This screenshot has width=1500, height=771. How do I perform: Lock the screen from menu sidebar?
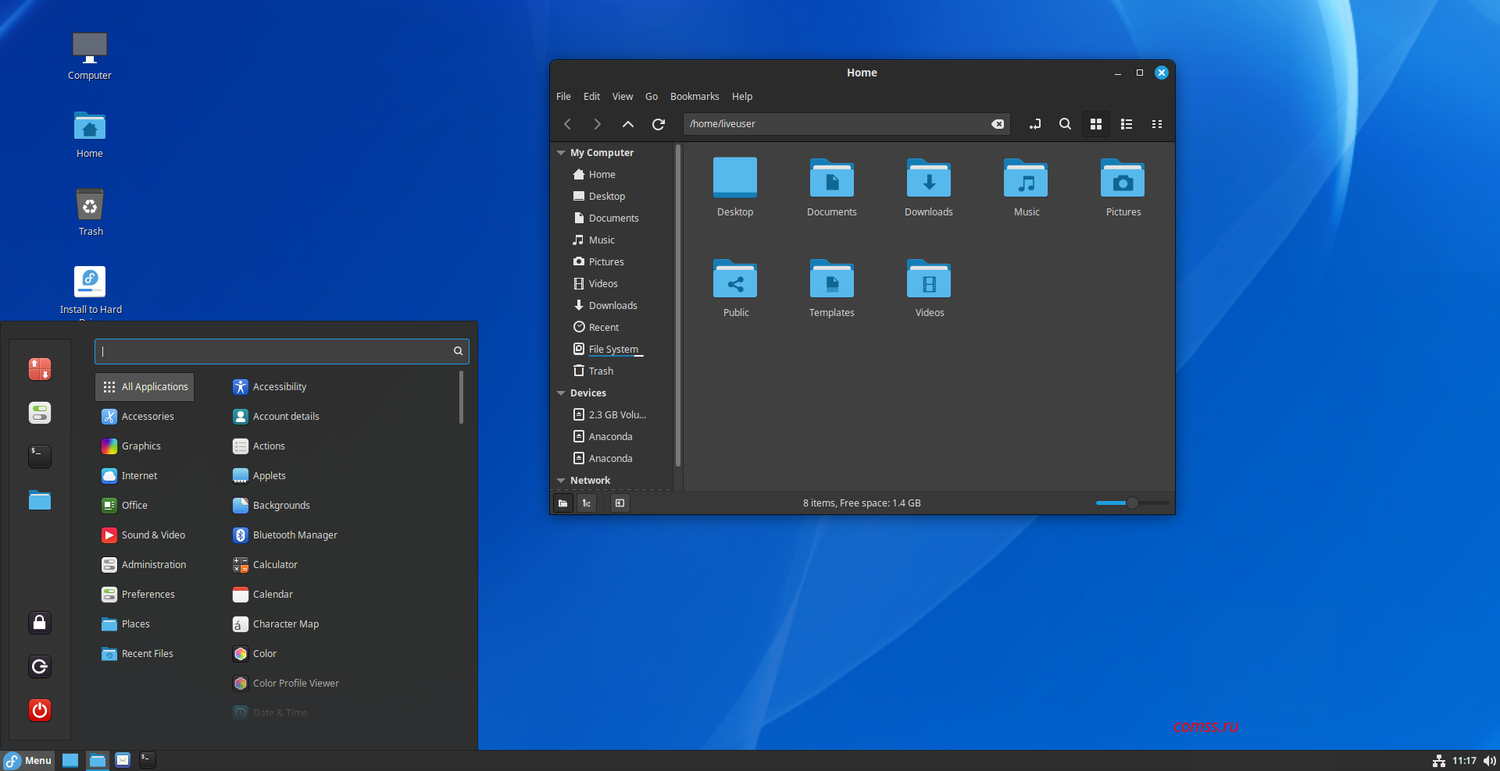(x=39, y=623)
